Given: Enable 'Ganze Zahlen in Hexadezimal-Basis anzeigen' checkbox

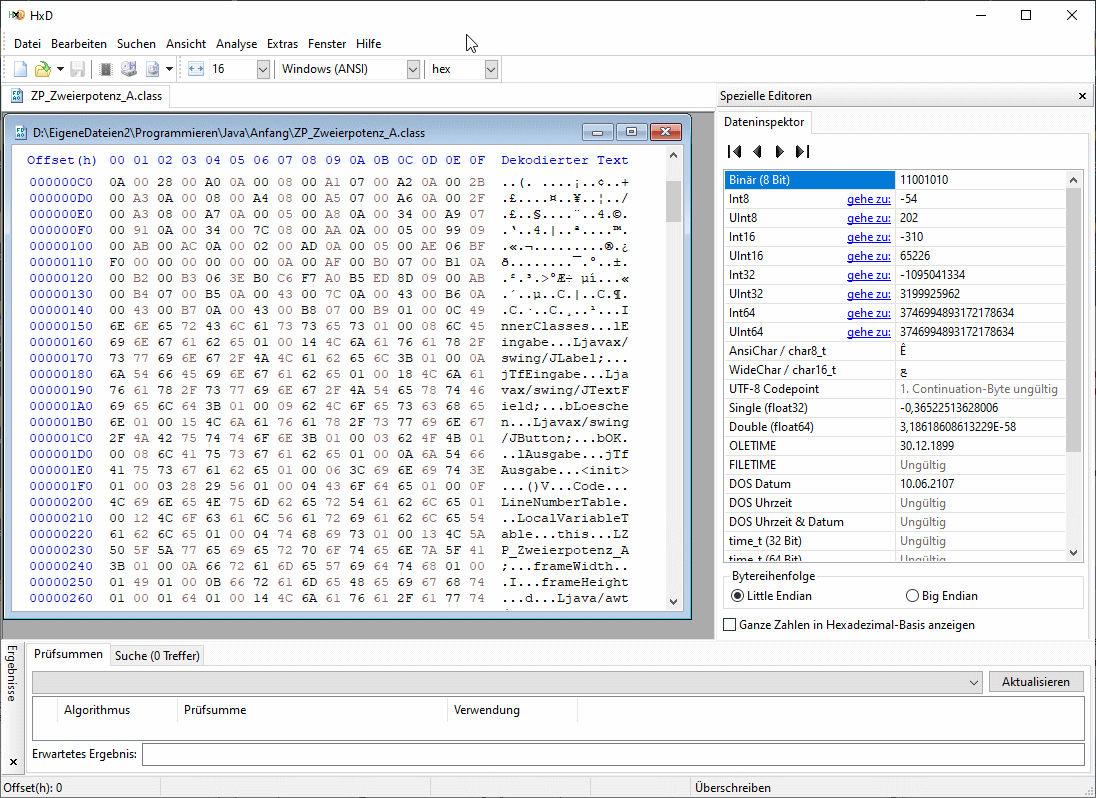Looking at the screenshot, I should click(x=729, y=625).
